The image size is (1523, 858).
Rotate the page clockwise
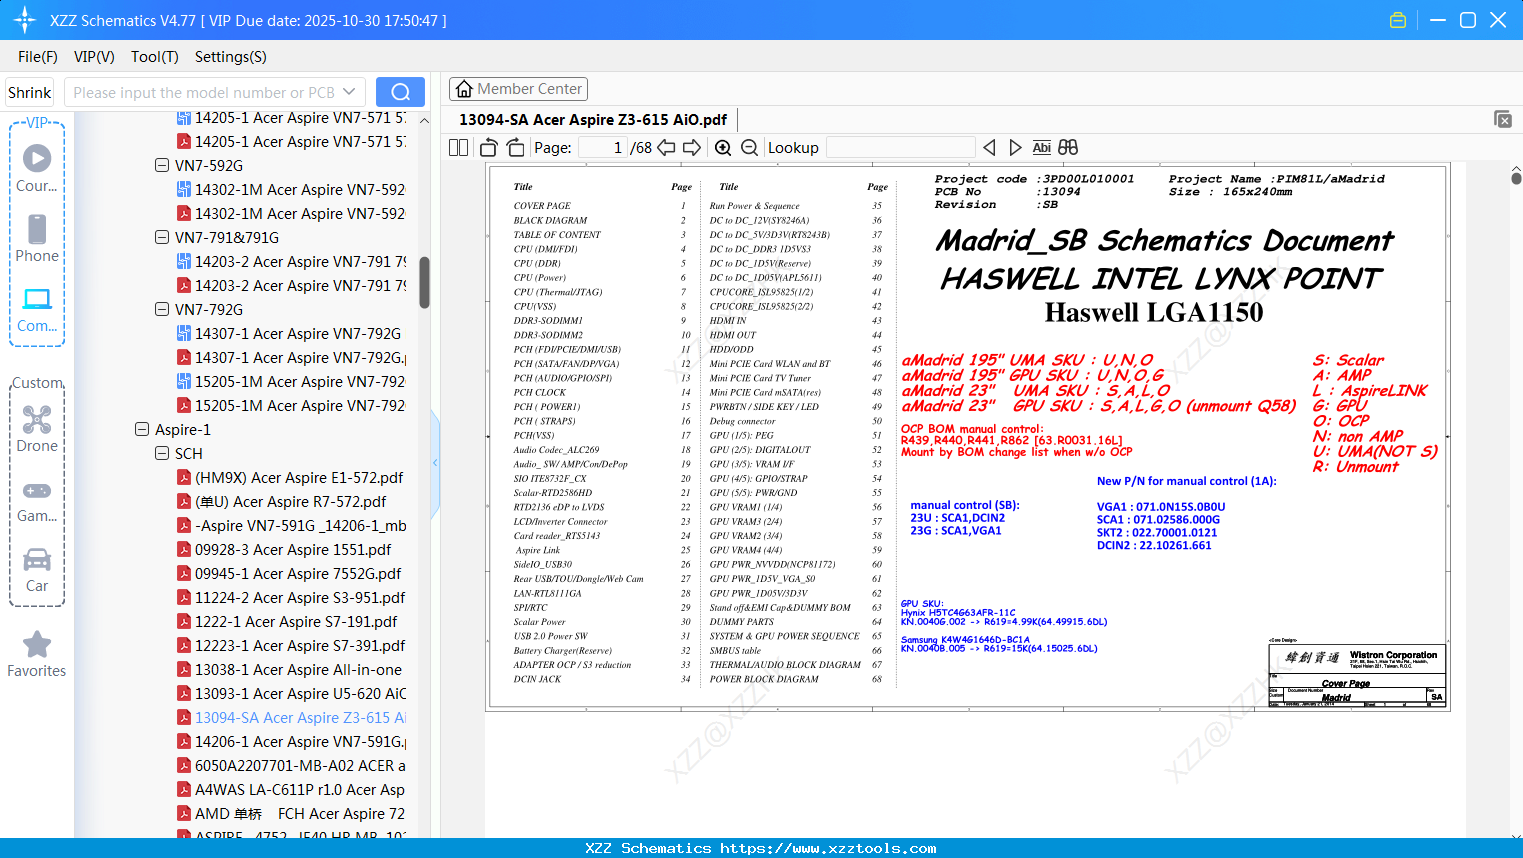pyautogui.click(x=516, y=148)
